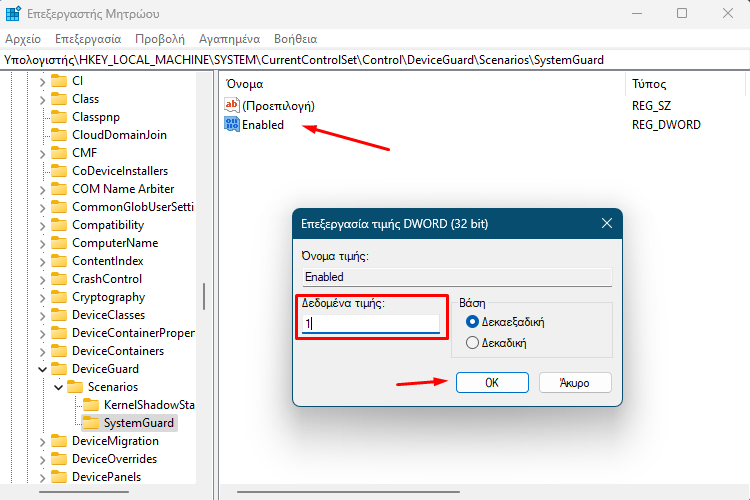Select the Class folder icon

coord(59,99)
